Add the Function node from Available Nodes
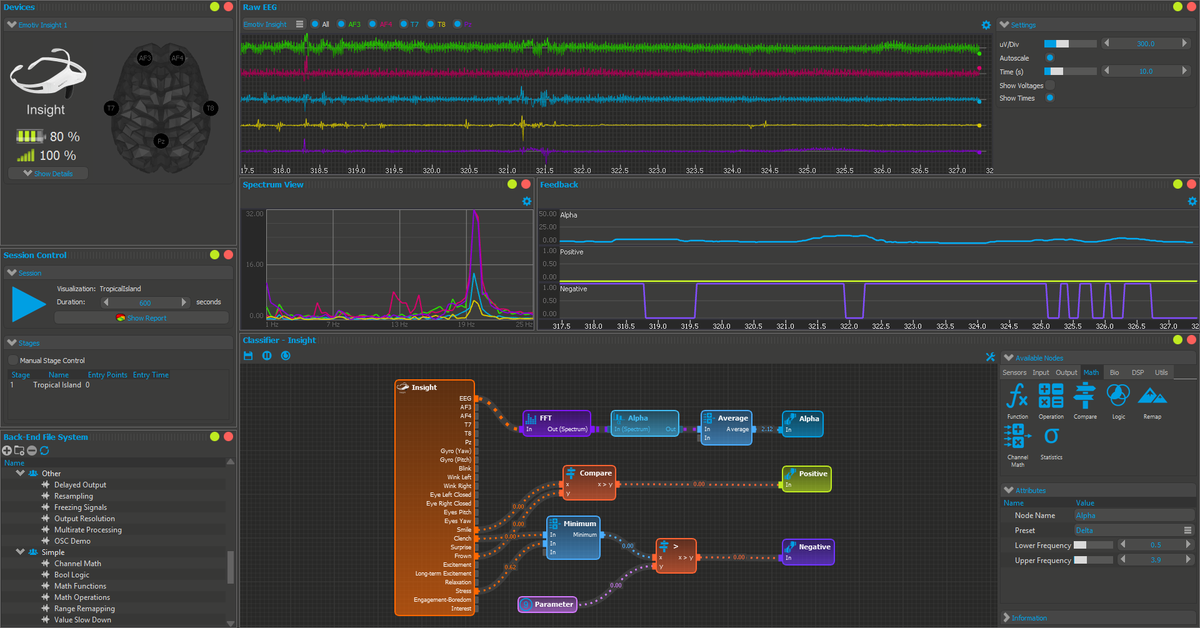The image size is (1200, 628). click(x=1017, y=401)
